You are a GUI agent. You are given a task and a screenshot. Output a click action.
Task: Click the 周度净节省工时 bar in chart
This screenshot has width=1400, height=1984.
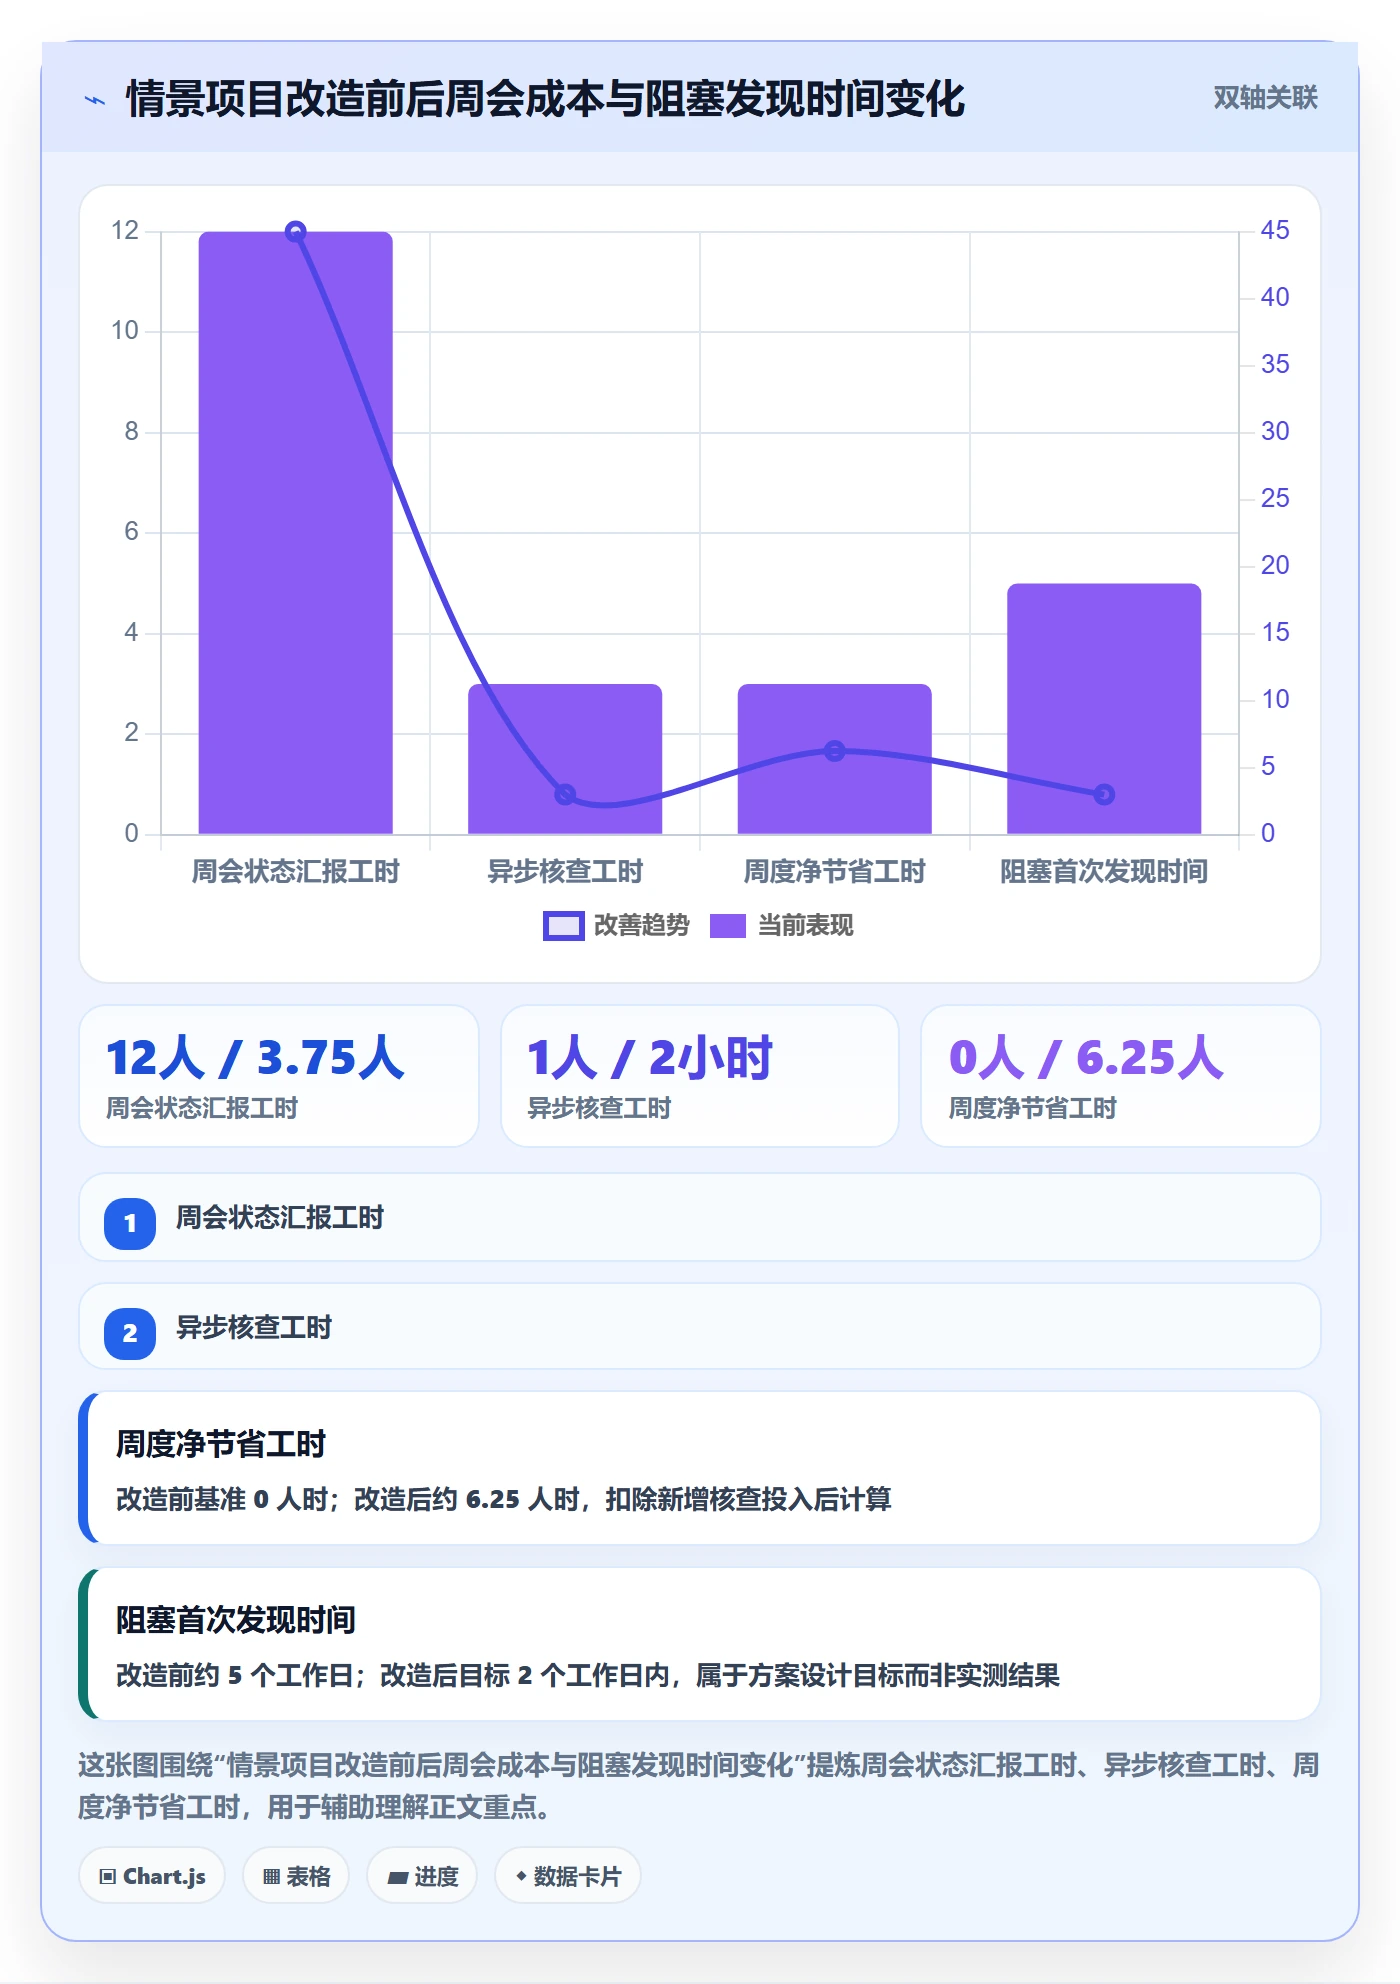[x=835, y=759]
